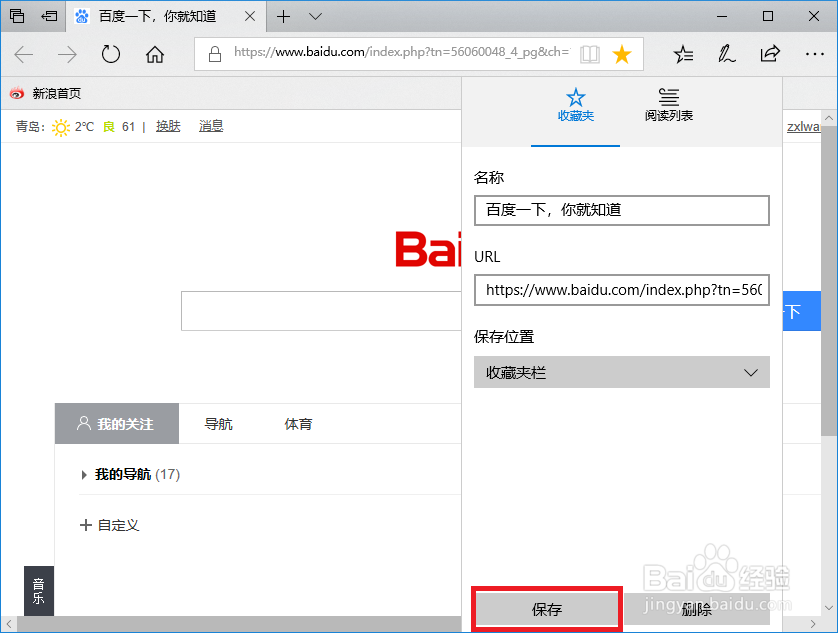Switch to the 阅读列表 tab
This screenshot has height=633, width=838.
[669, 106]
